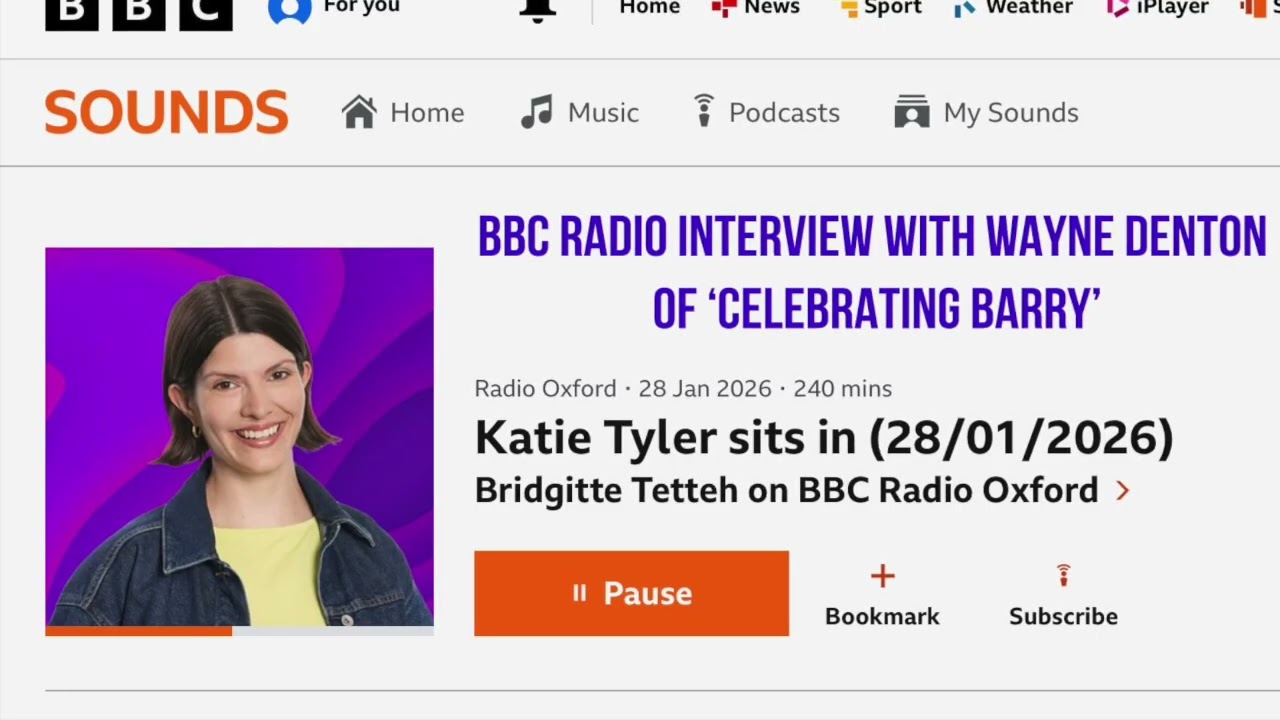Open the My Sounds tab
The width and height of the screenshot is (1280, 720).
point(1011,113)
